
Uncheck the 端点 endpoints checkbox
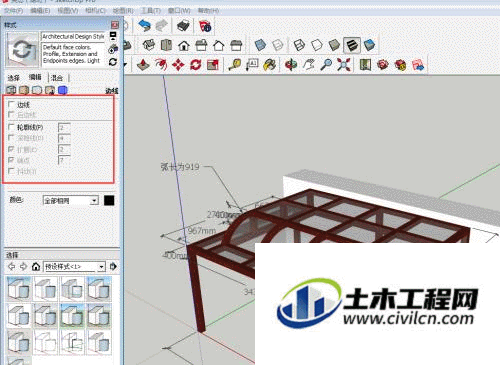tap(11, 160)
